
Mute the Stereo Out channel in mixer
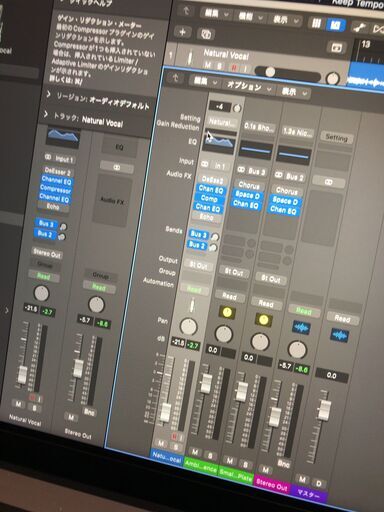point(266,470)
